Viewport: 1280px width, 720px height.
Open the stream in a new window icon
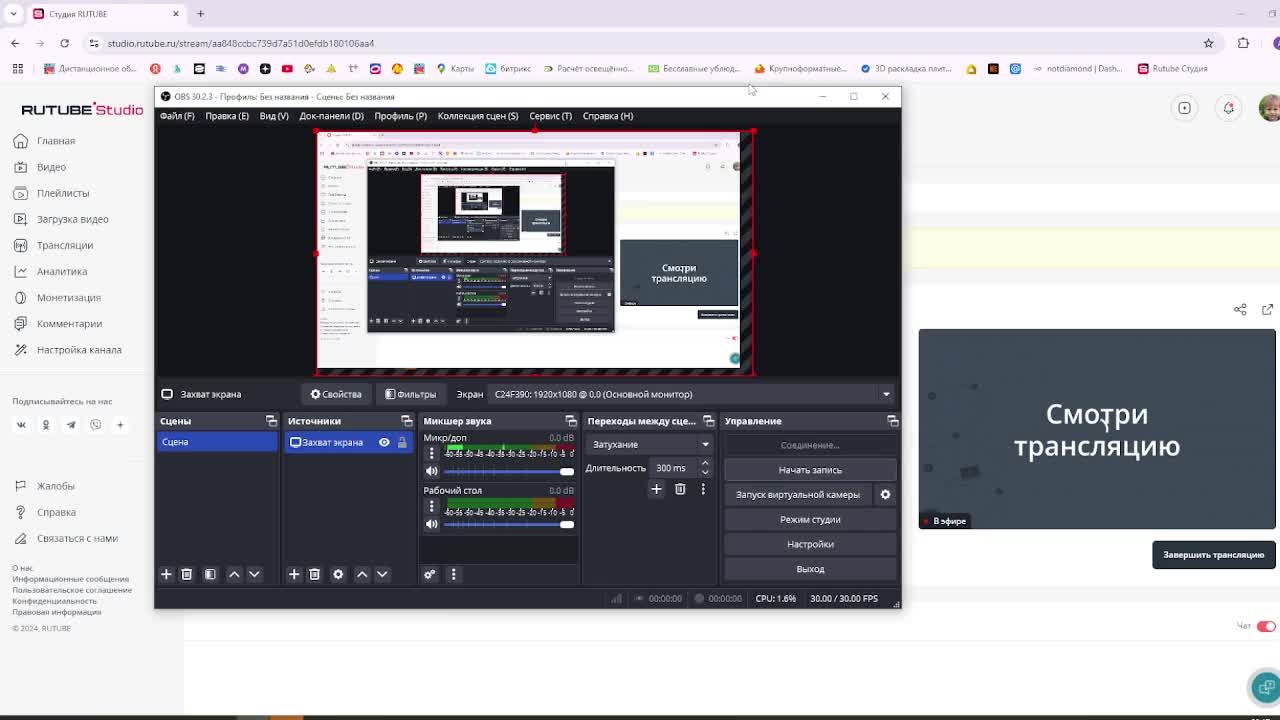(1267, 309)
